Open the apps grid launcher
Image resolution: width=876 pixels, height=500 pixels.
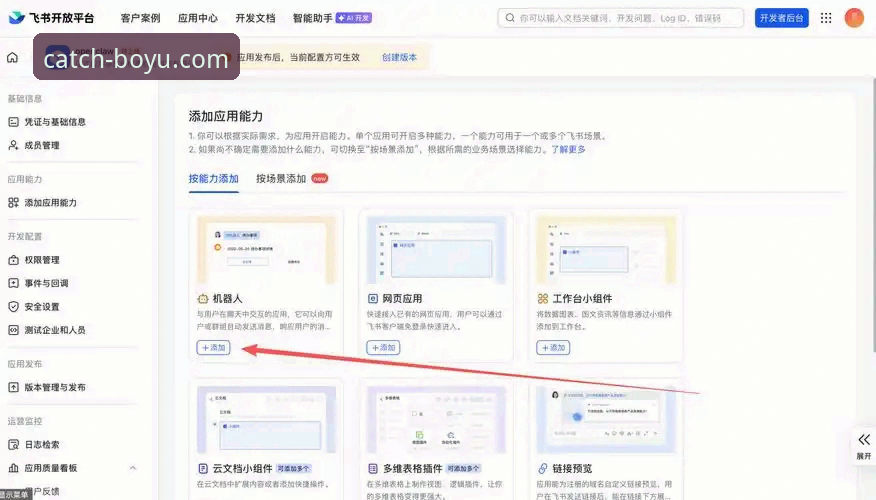coord(826,18)
